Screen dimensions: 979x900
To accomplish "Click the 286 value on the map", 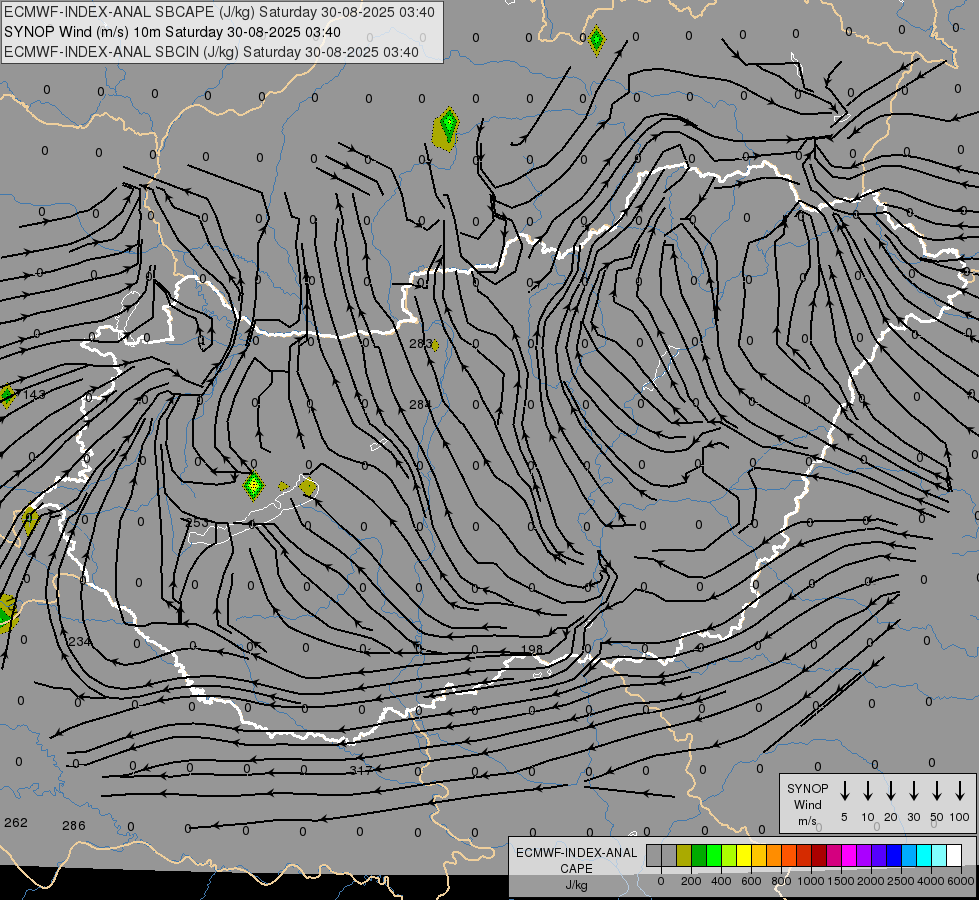I will click(x=74, y=826).
